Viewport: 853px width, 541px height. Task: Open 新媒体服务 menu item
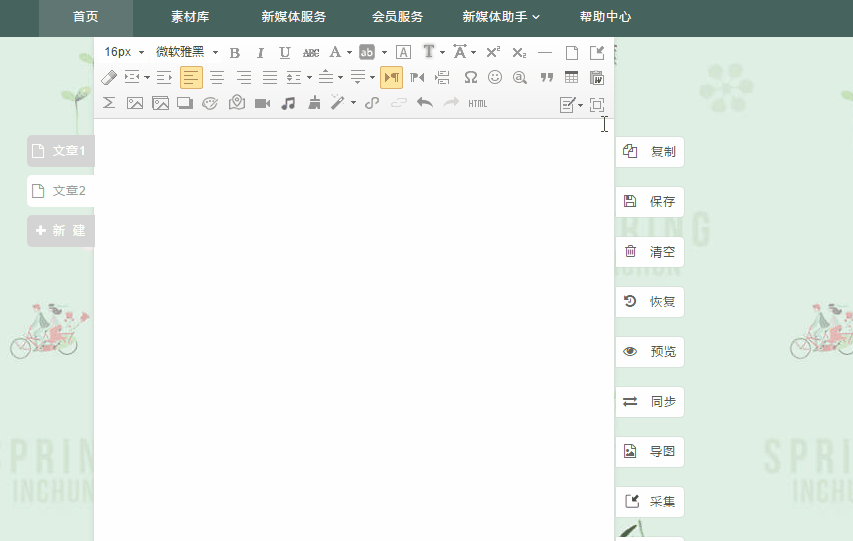coord(294,17)
